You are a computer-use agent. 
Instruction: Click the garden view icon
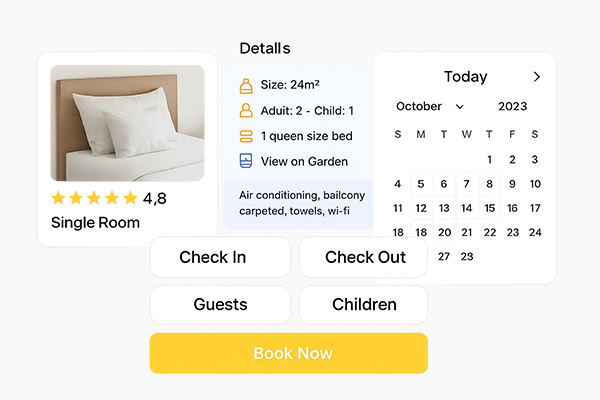coord(246,161)
